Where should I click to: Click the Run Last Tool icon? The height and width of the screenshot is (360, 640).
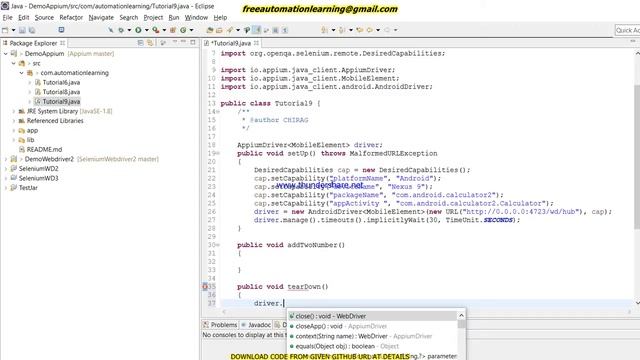tap(156, 30)
